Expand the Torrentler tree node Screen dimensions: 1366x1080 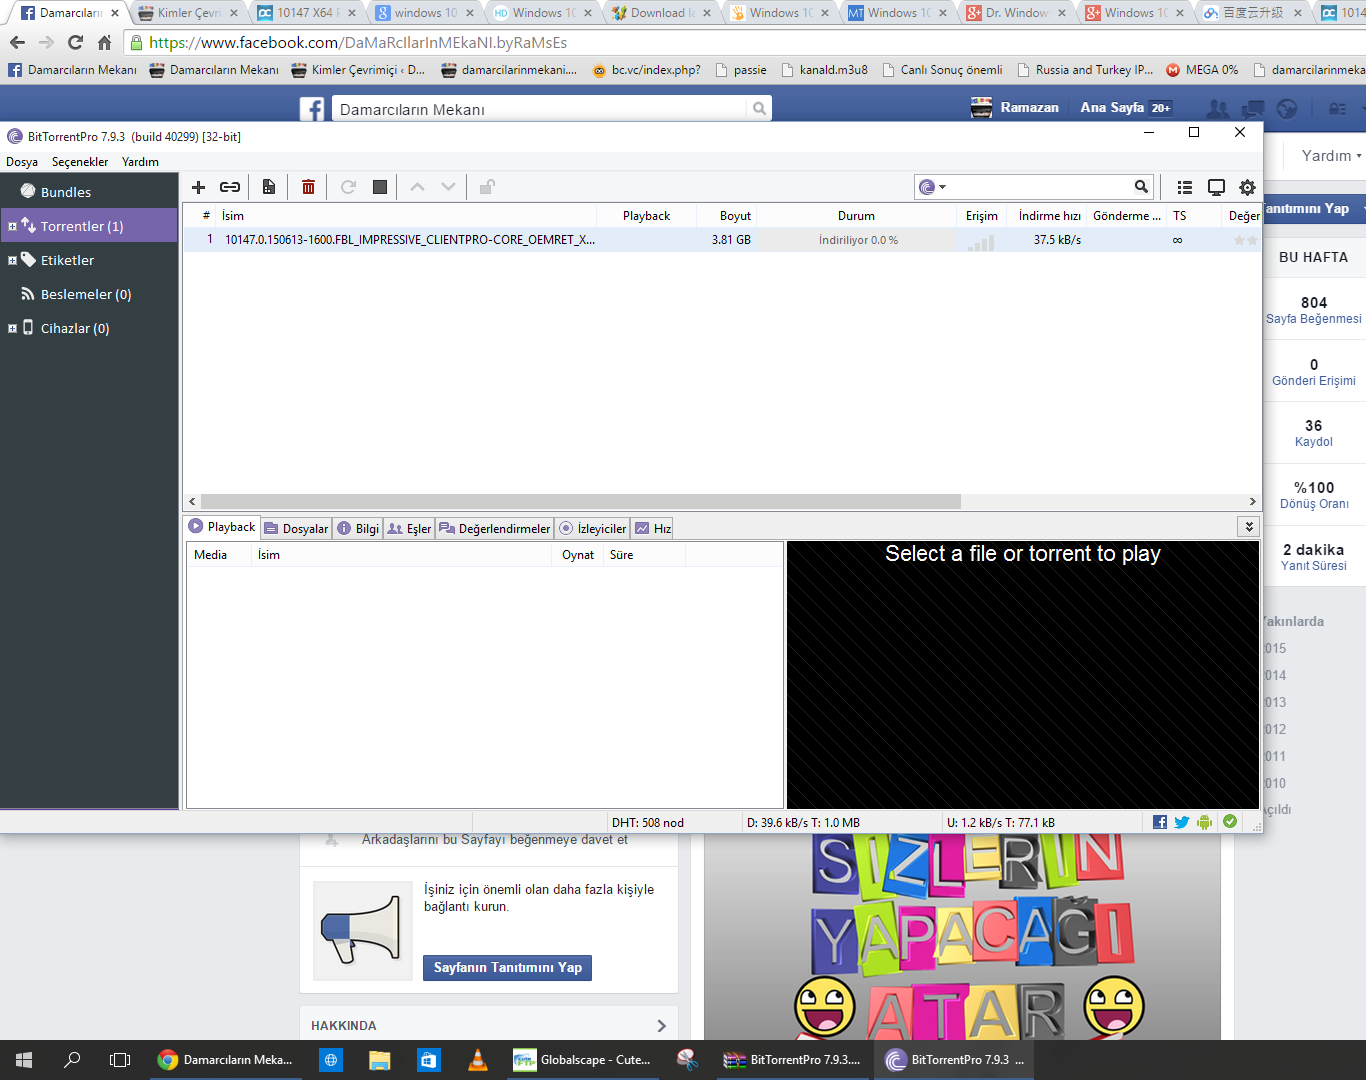12,226
